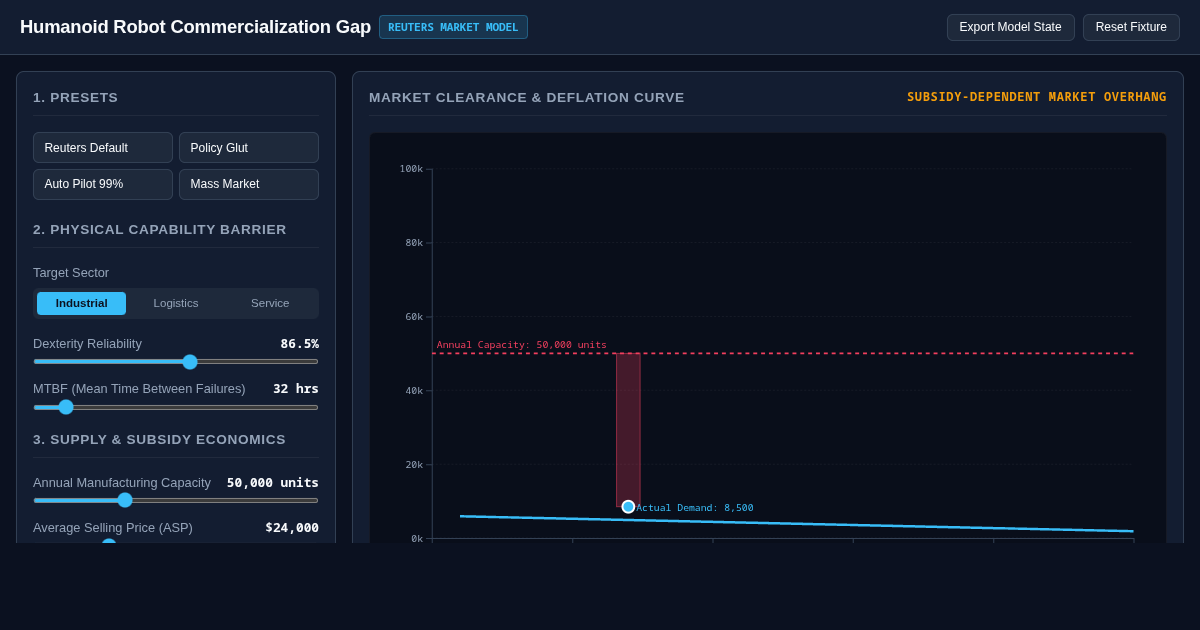Click the '32 hrs' MTBF value
Image resolution: width=1200 pixels, height=630 pixels.
point(296,388)
